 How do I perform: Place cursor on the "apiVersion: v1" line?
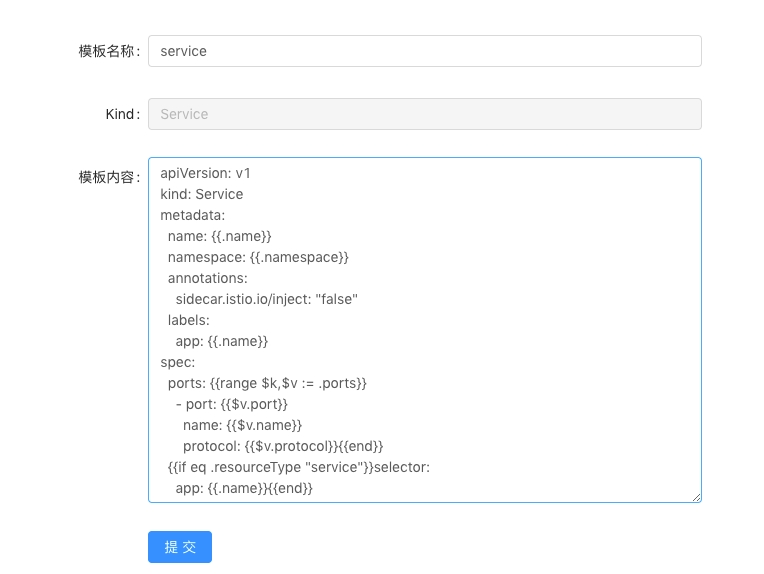(x=205, y=173)
